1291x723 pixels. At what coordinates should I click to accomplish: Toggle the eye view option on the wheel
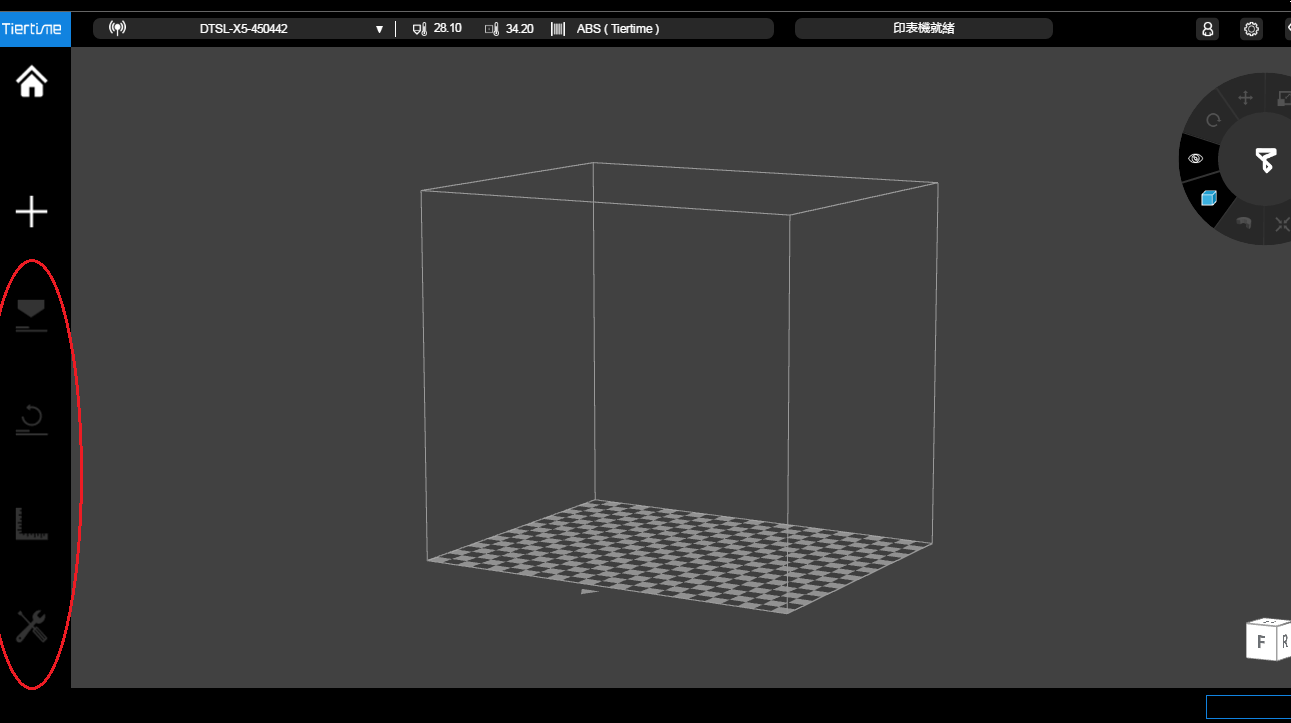pyautogui.click(x=1195, y=159)
